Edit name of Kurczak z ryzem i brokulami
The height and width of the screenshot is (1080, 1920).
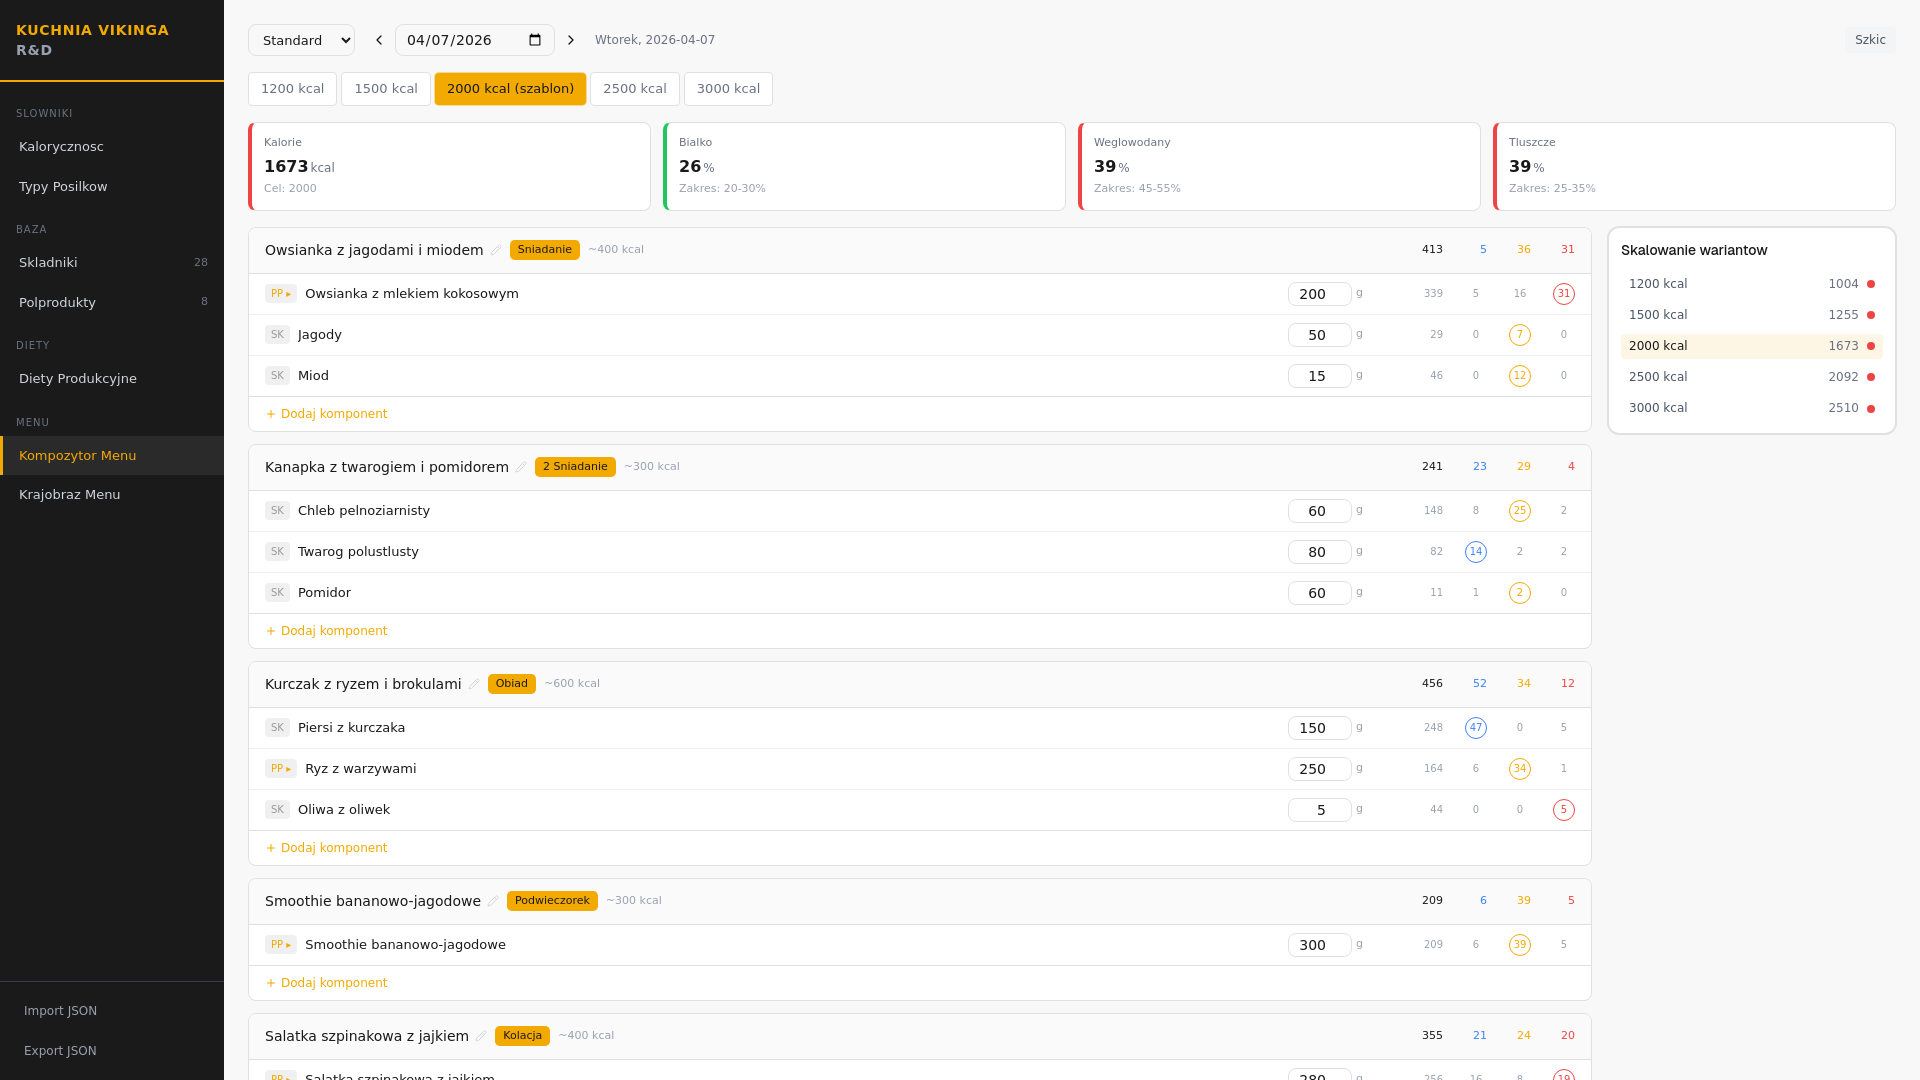pyautogui.click(x=474, y=684)
